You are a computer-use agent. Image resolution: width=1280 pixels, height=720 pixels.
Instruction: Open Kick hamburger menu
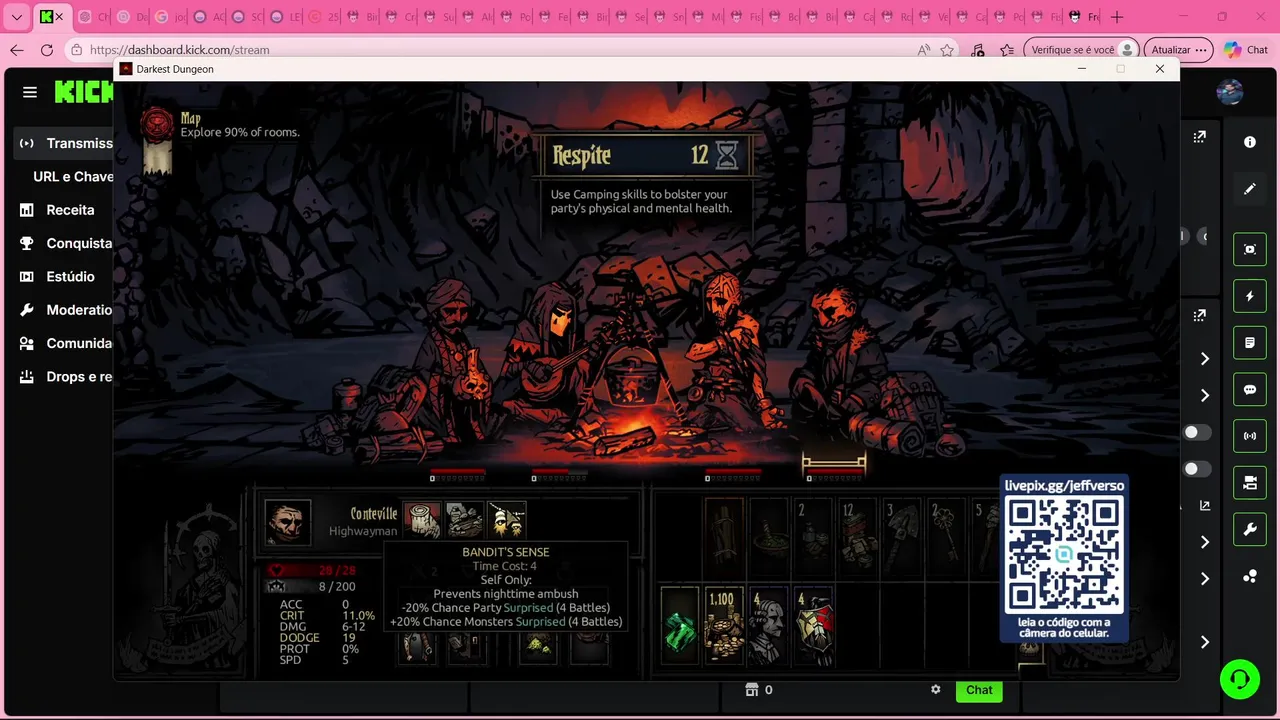[x=30, y=92]
